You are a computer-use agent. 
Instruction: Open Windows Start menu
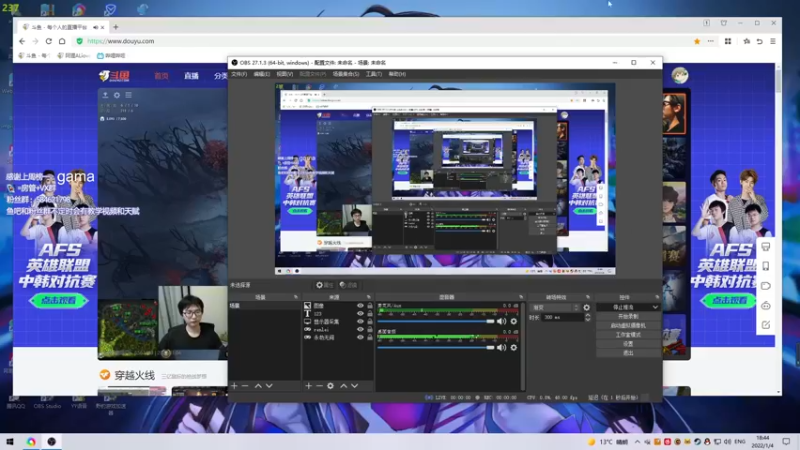pos(10,442)
